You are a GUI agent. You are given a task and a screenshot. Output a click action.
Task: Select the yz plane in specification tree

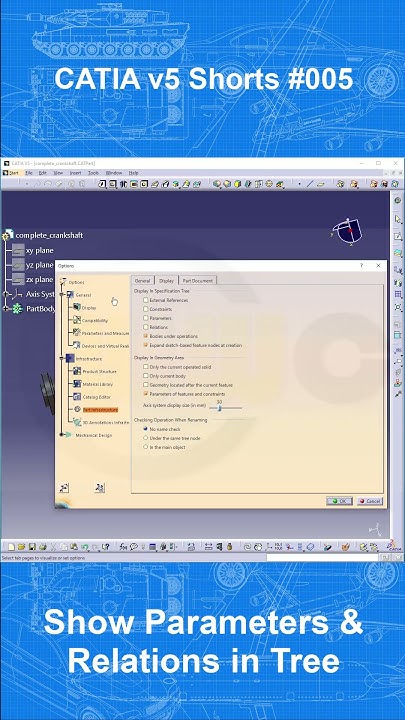[39, 265]
